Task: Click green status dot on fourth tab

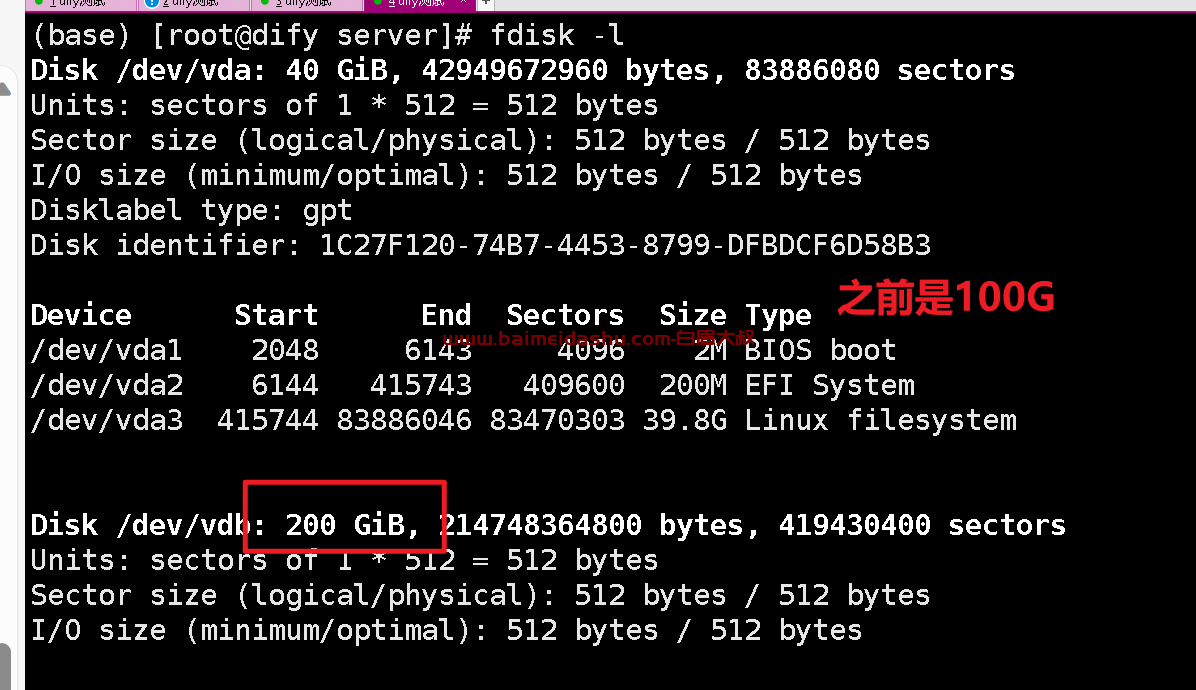Action: point(377,3)
